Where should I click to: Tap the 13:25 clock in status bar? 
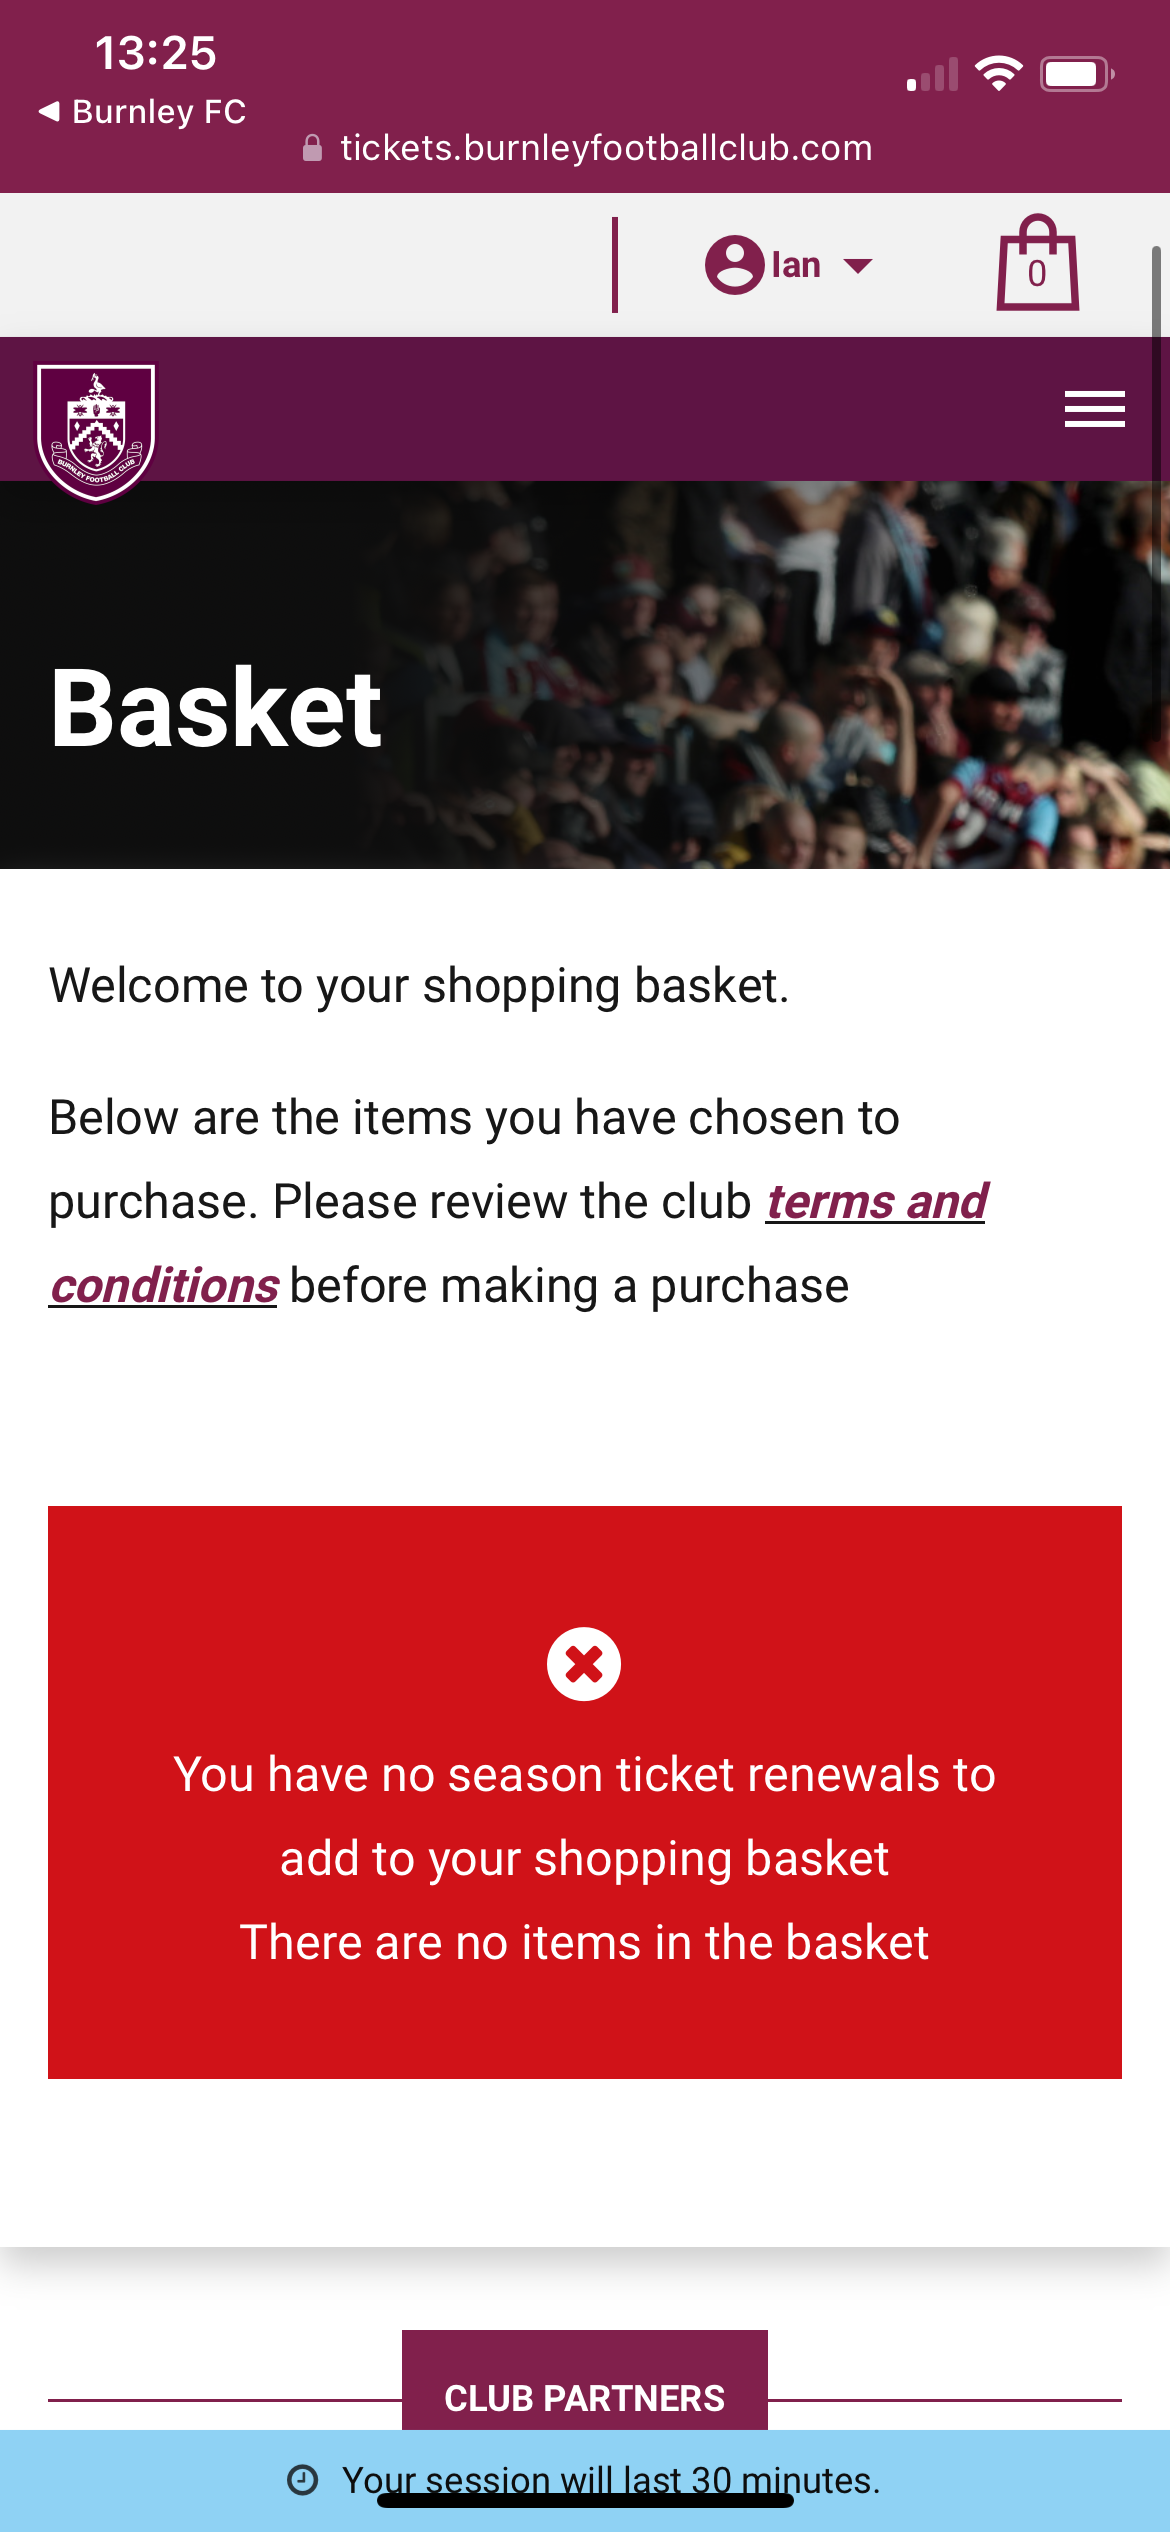point(155,53)
